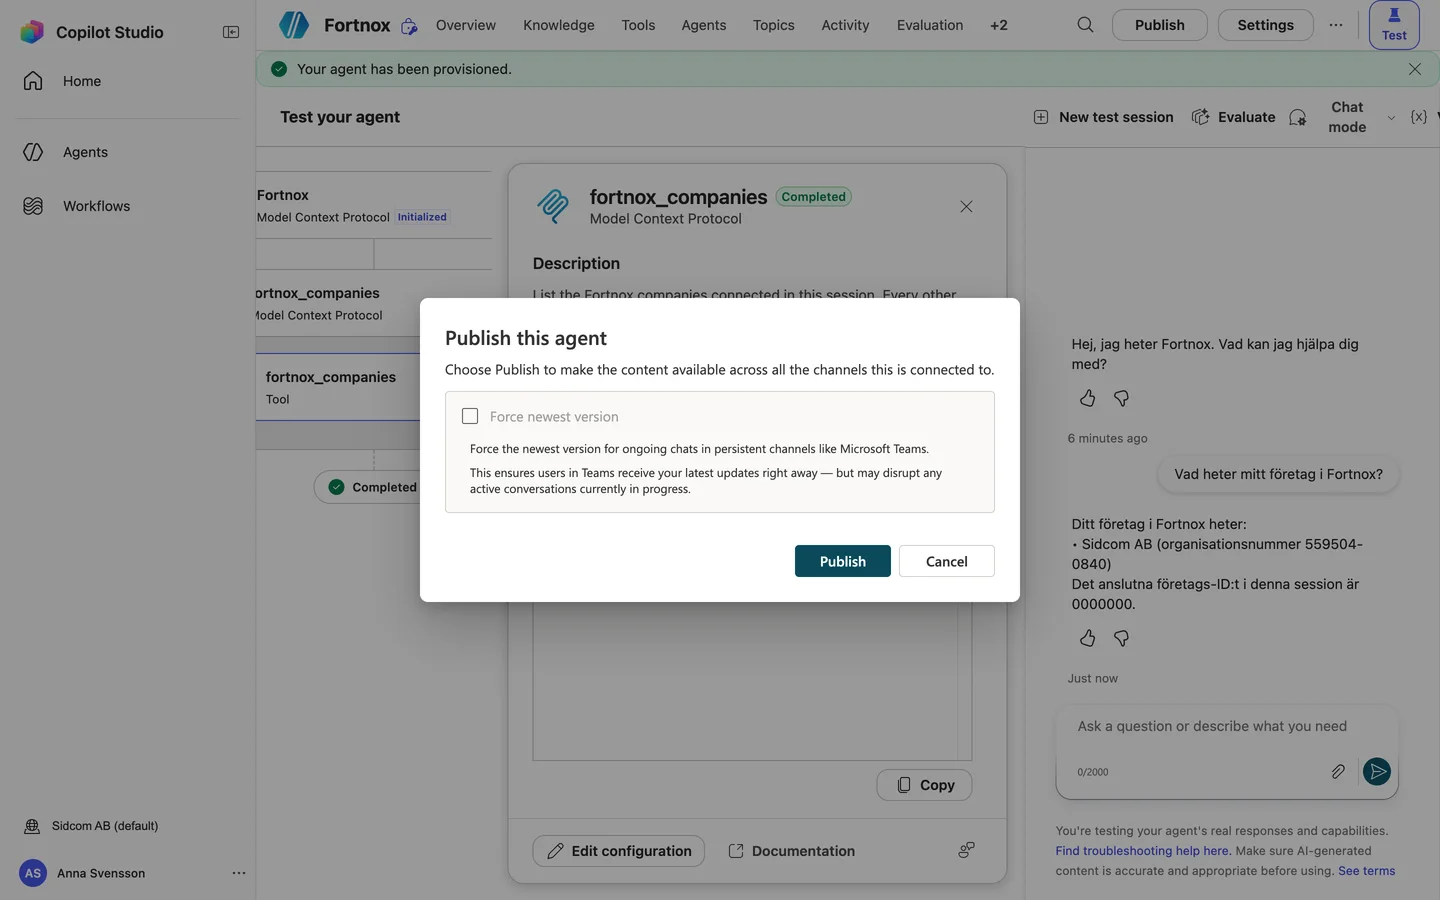Click the top bar Publish button

coord(1159,25)
